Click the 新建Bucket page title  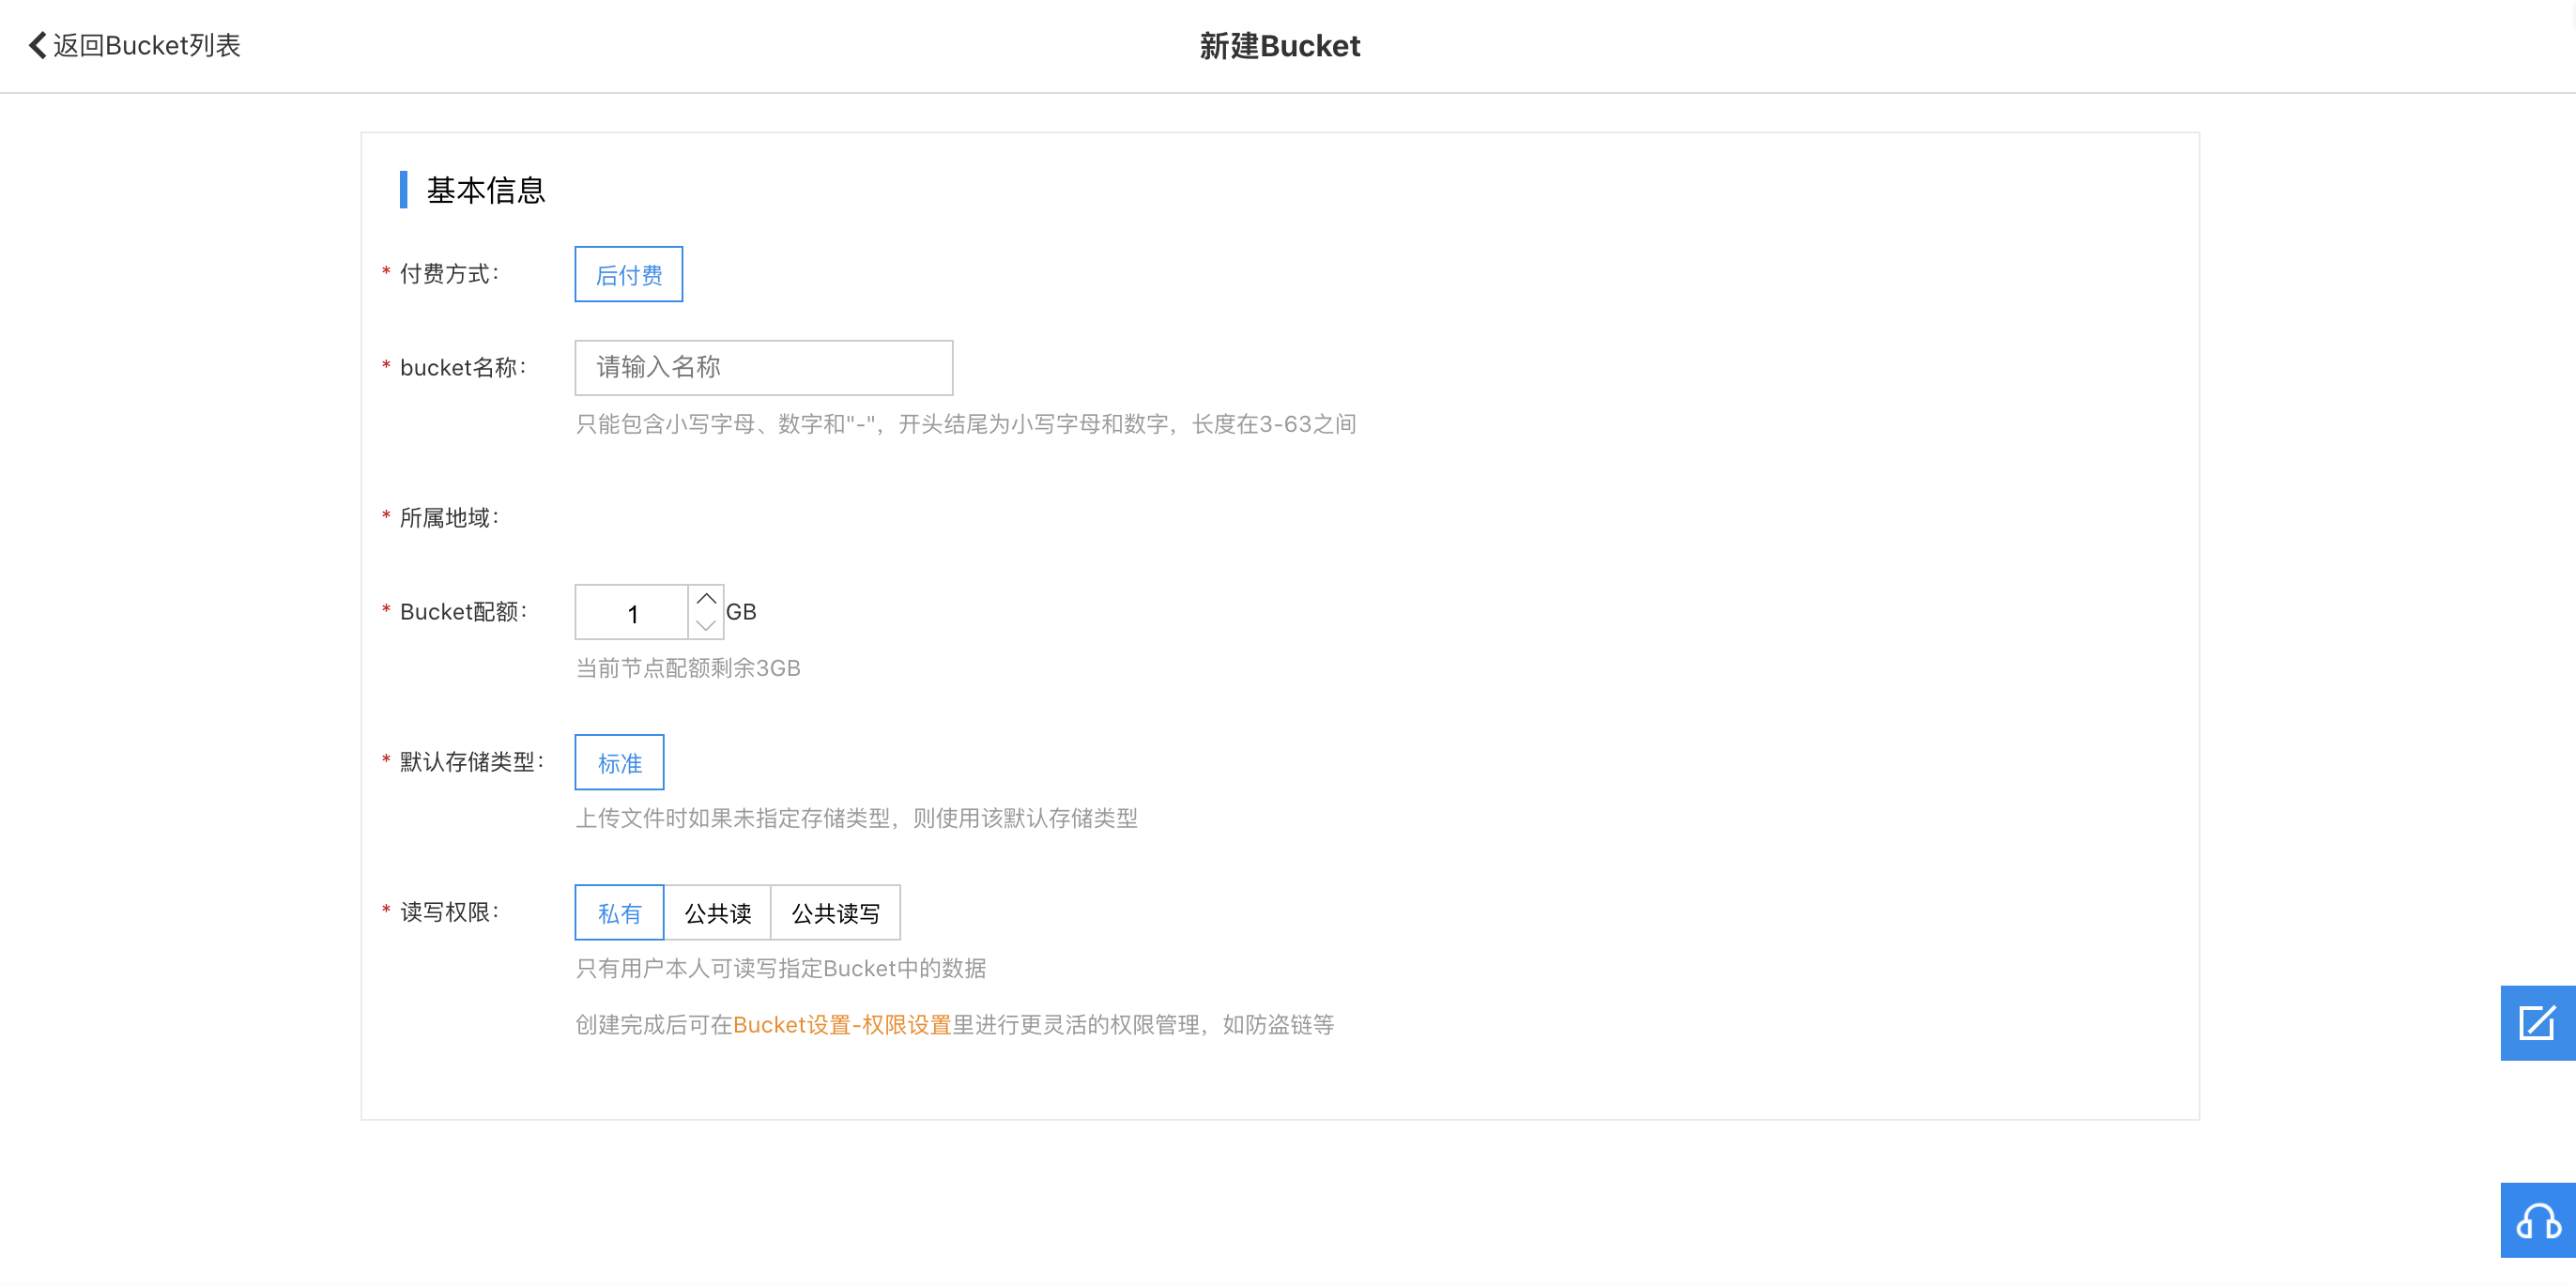[1279, 46]
